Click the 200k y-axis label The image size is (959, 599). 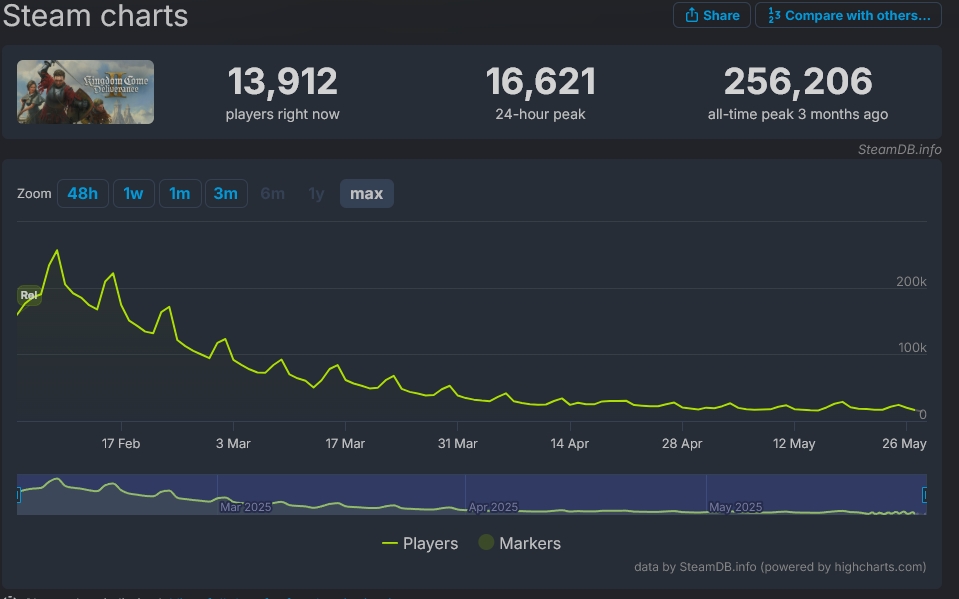point(911,281)
